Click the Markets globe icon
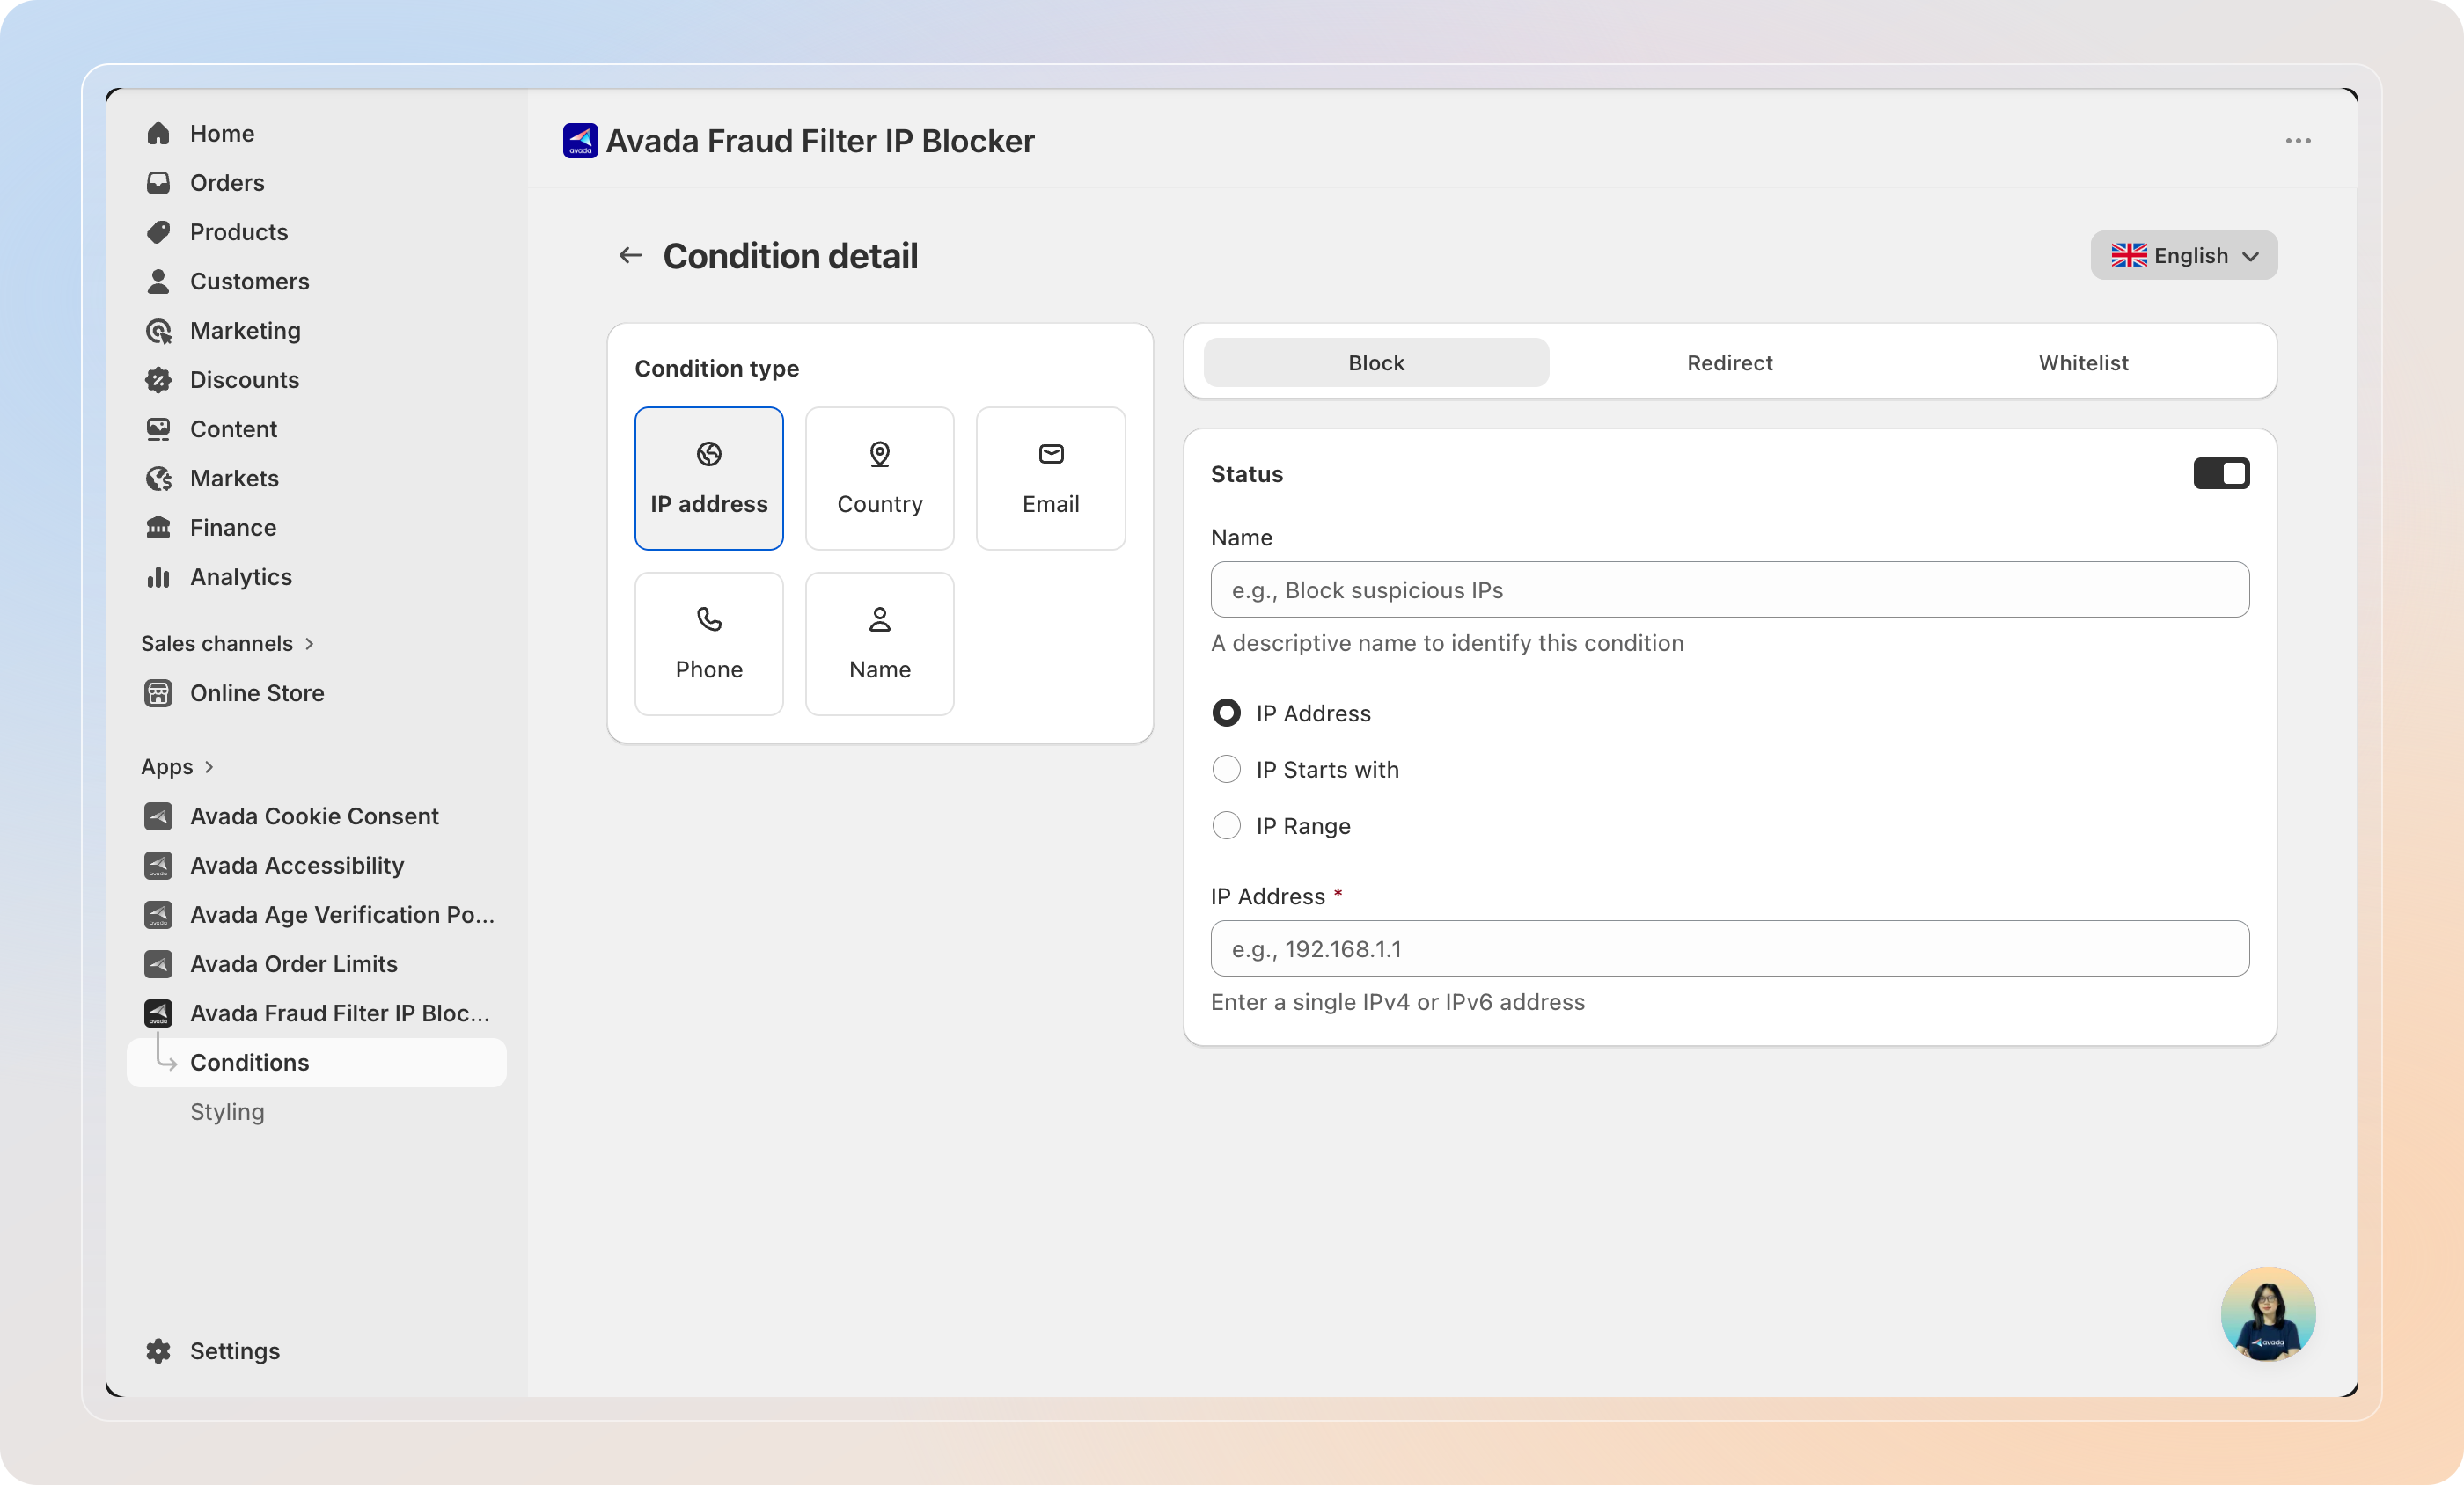The image size is (2464, 1485). (x=158, y=478)
